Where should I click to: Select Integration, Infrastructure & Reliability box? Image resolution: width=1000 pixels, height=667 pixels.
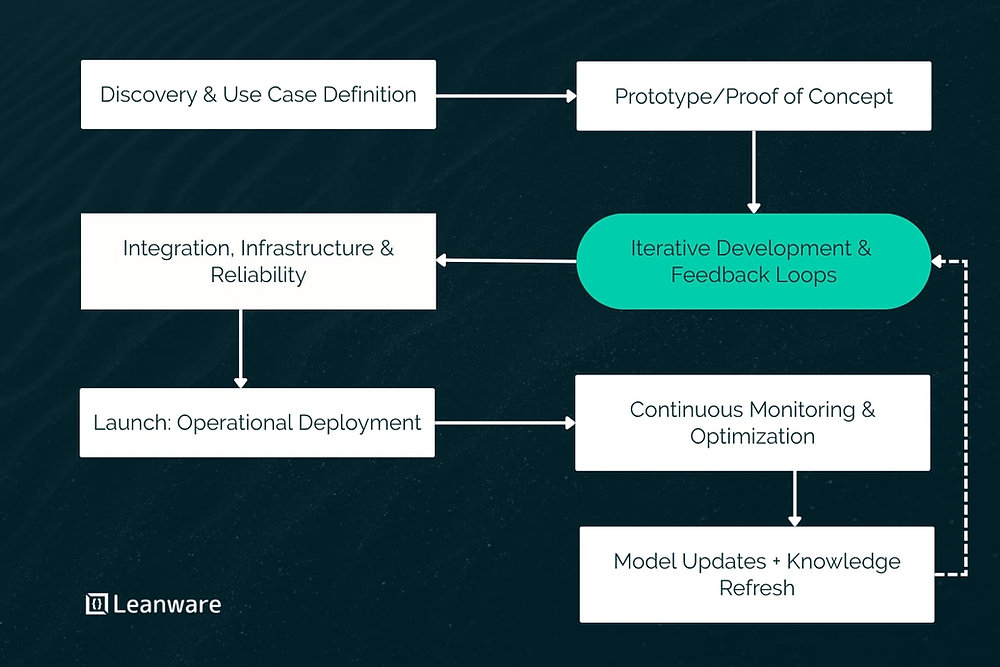tap(258, 261)
